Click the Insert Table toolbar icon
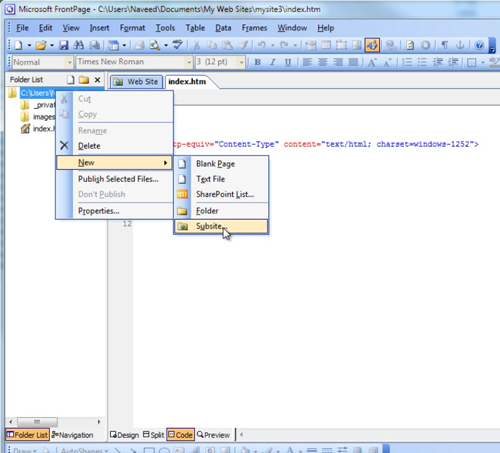The height and width of the screenshot is (453, 500). pos(326,45)
